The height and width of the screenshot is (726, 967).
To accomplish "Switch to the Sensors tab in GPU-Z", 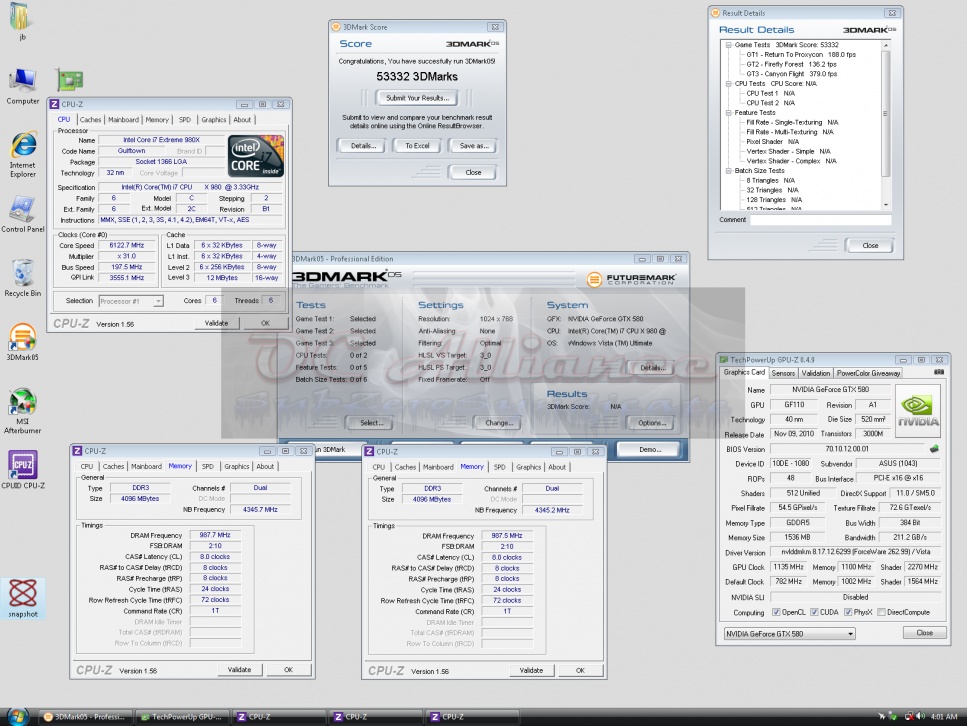I will (x=783, y=373).
